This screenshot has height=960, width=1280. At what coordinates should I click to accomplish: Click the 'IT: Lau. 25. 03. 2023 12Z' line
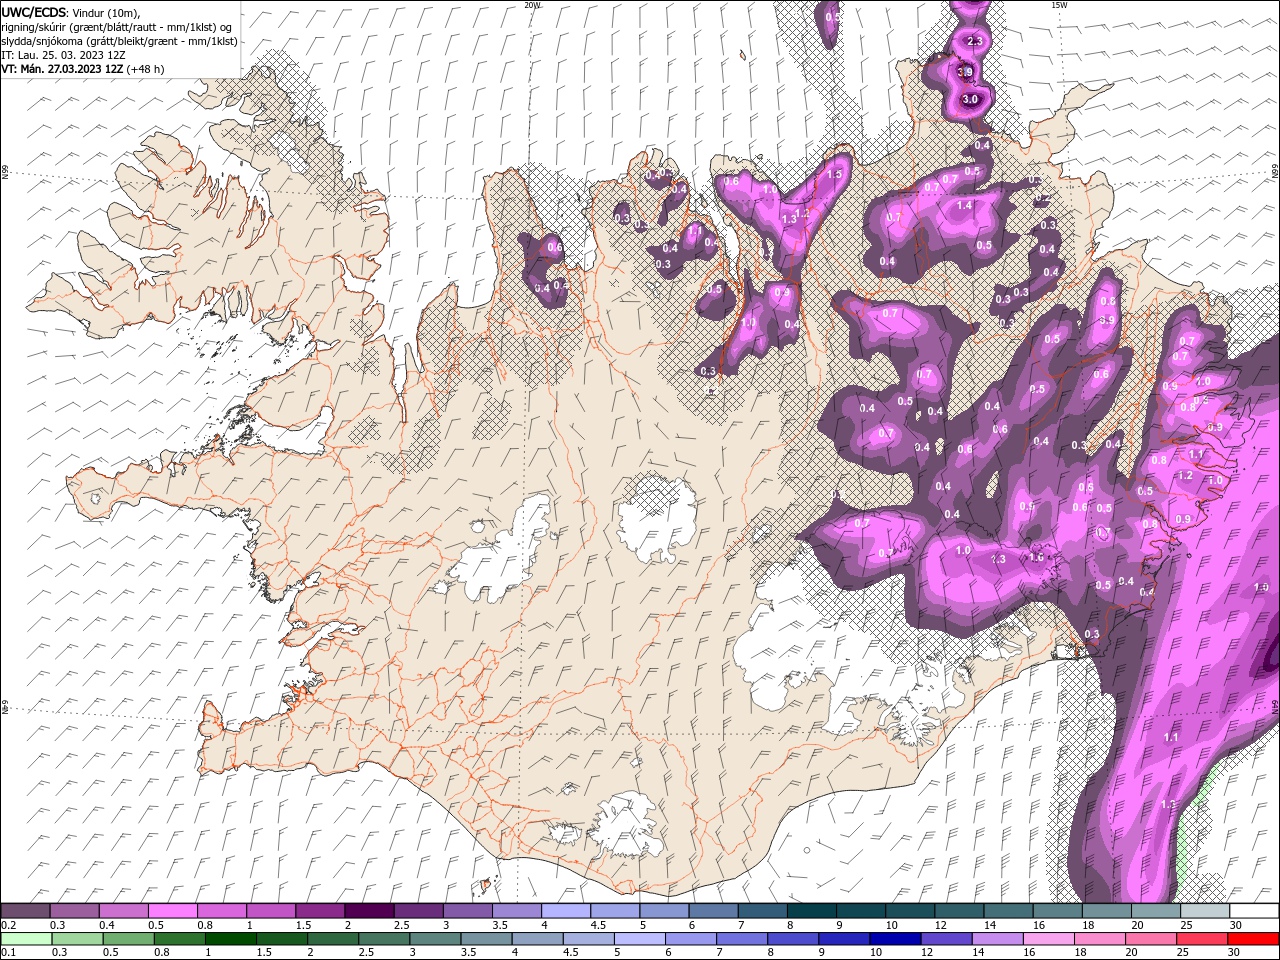pyautogui.click(x=65, y=55)
